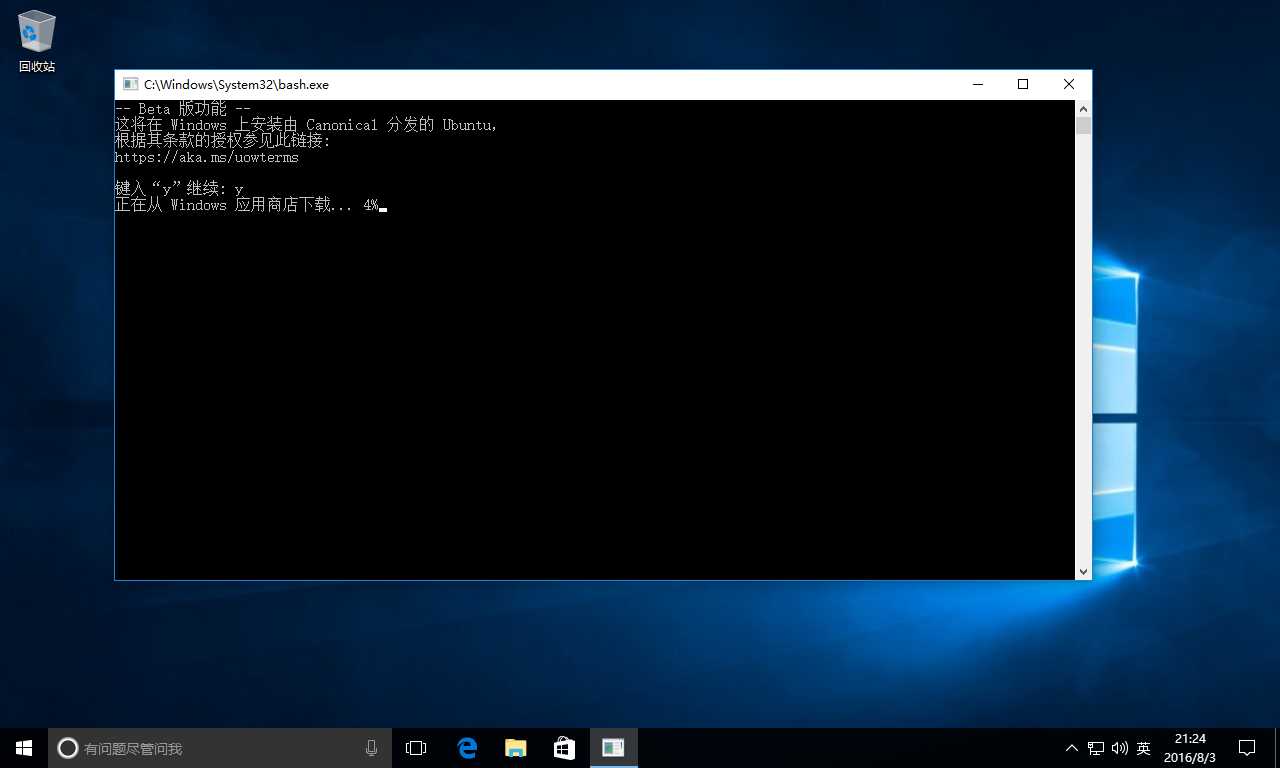Show hidden system tray icons
This screenshot has width=1280, height=768.
click(1072, 748)
